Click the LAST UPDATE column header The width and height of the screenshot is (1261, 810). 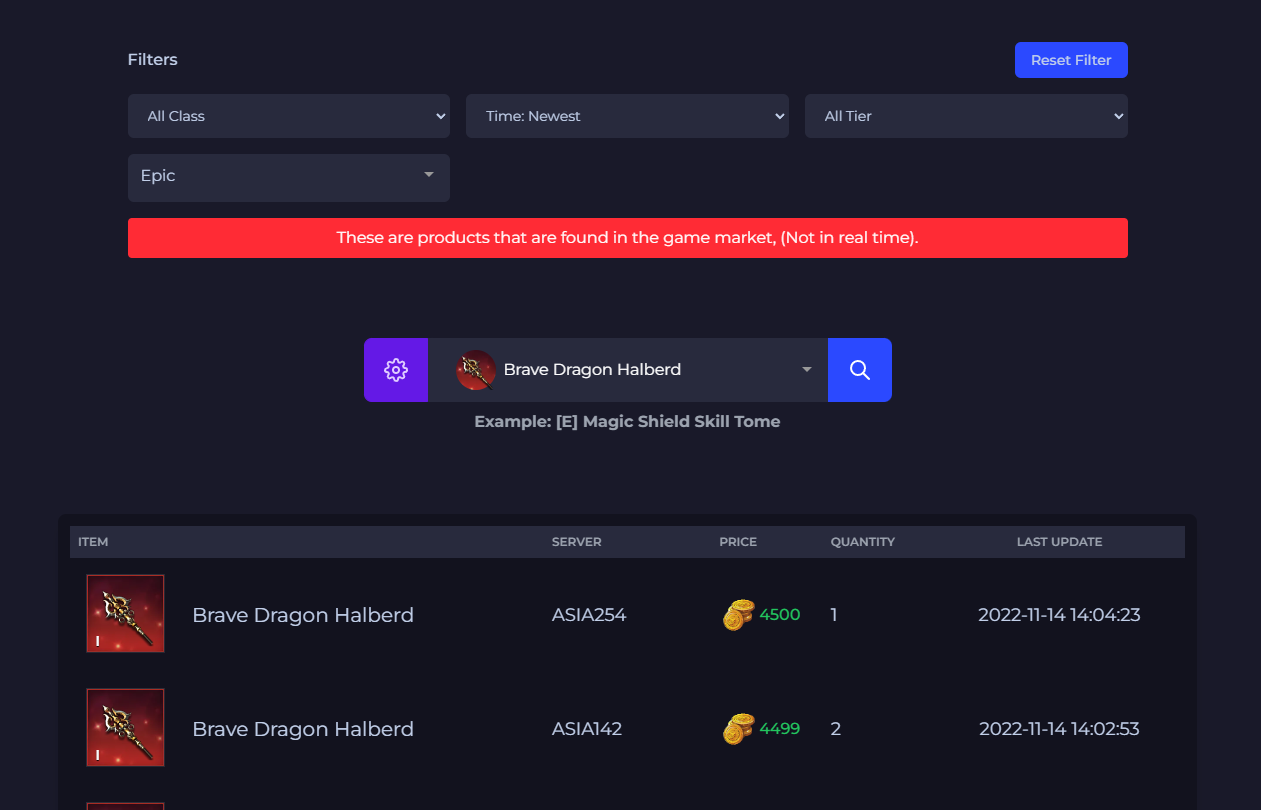1059,542
